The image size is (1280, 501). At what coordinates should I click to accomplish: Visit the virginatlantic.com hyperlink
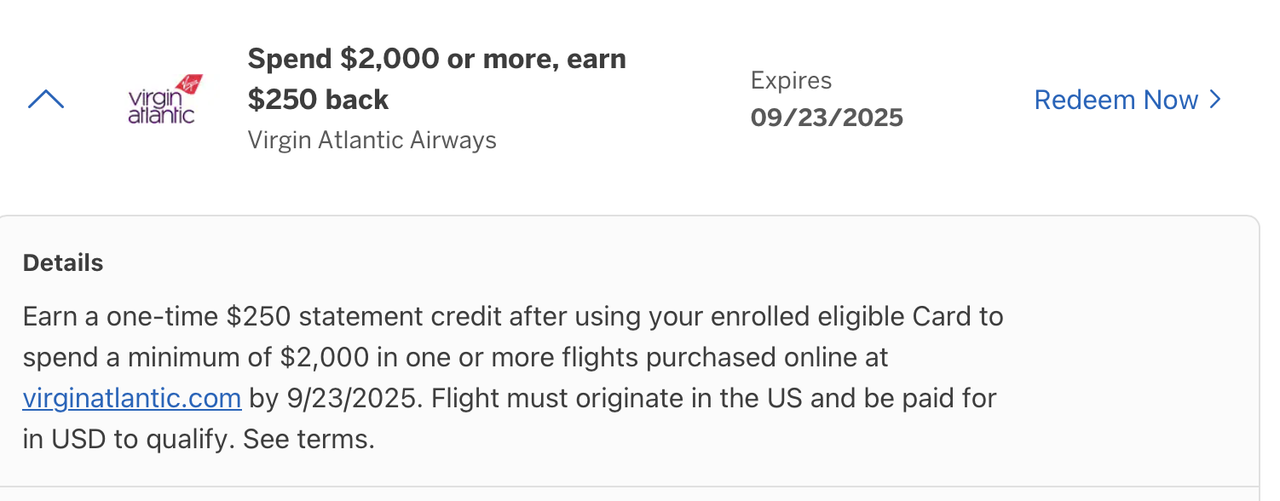click(x=131, y=398)
